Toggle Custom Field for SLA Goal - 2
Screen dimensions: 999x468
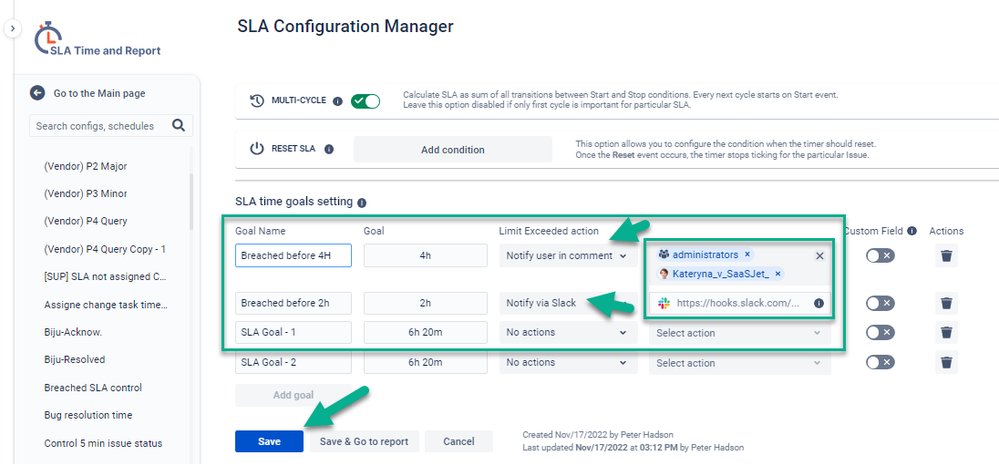[x=880, y=362]
